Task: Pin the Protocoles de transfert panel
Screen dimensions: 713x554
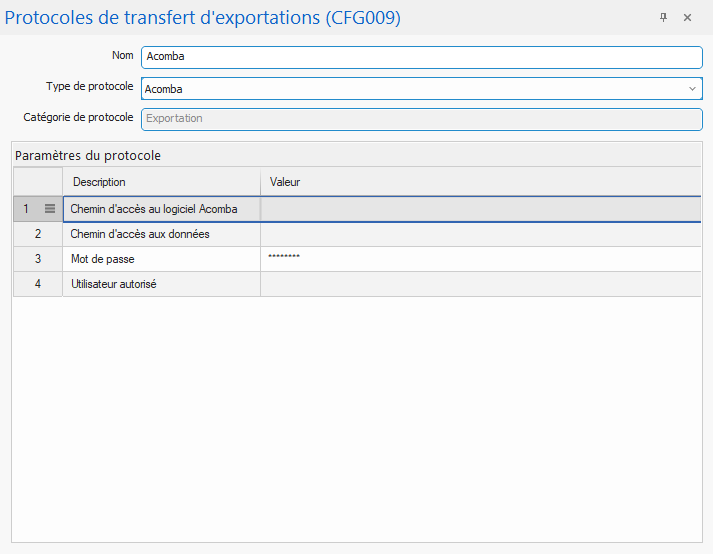Action: pos(663,18)
